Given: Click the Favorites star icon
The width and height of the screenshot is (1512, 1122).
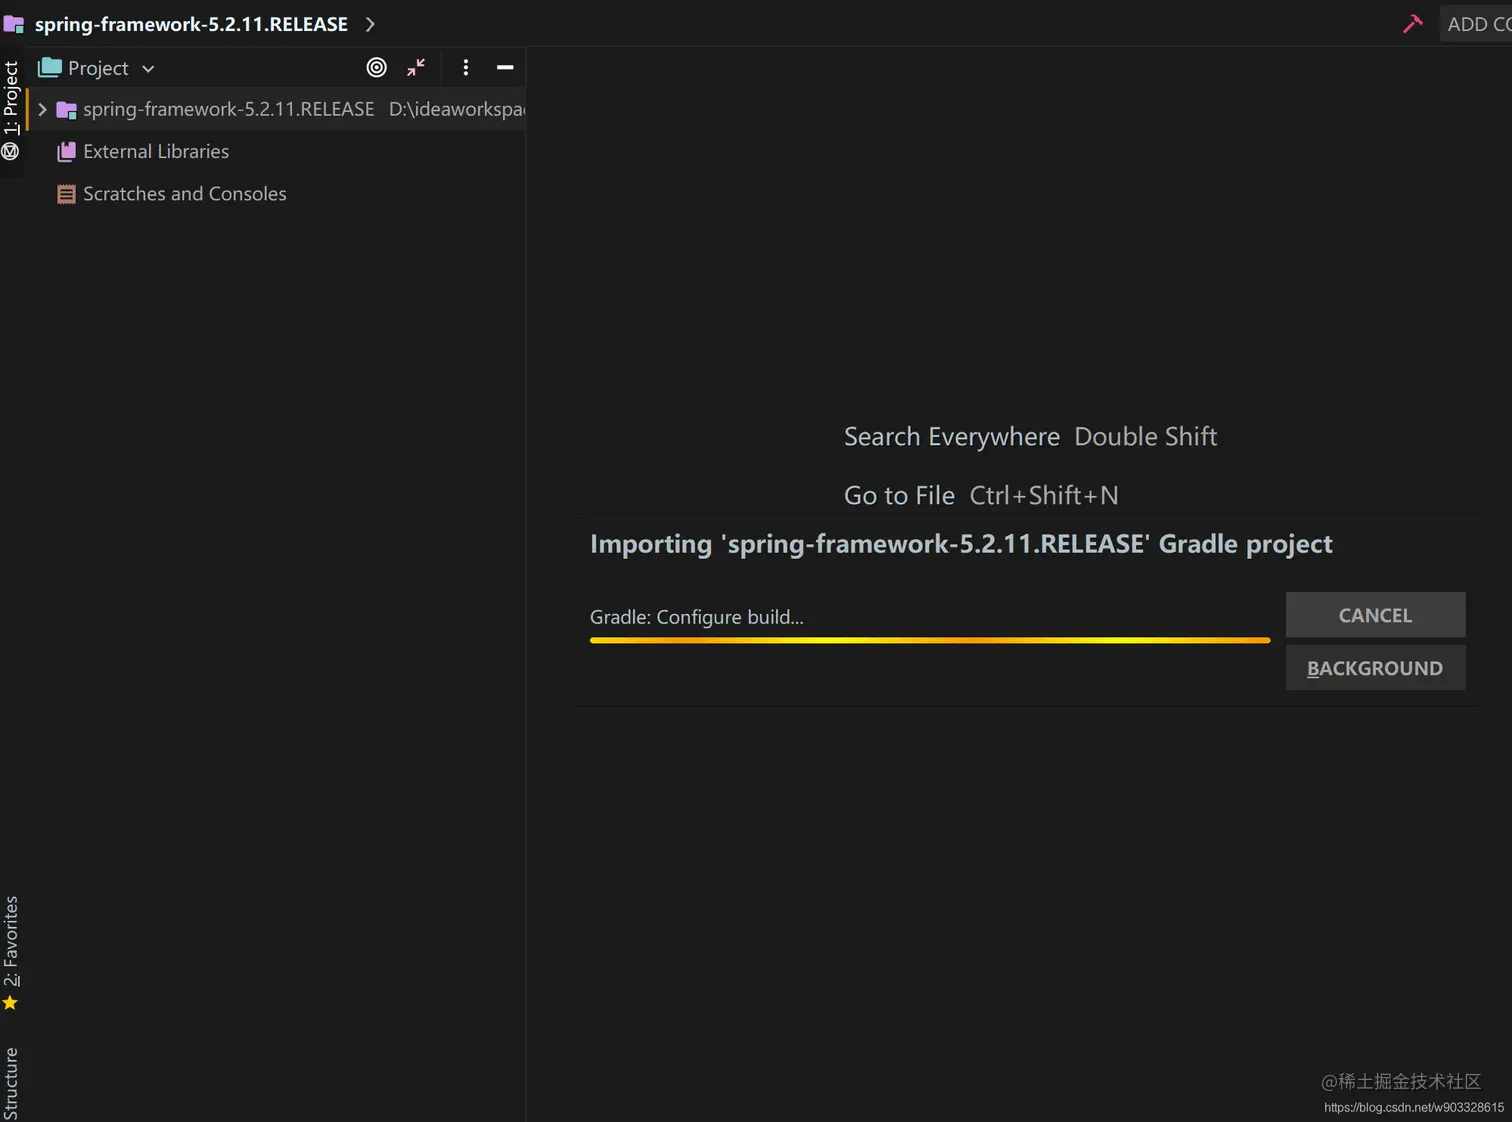Looking at the screenshot, I should (x=10, y=1003).
